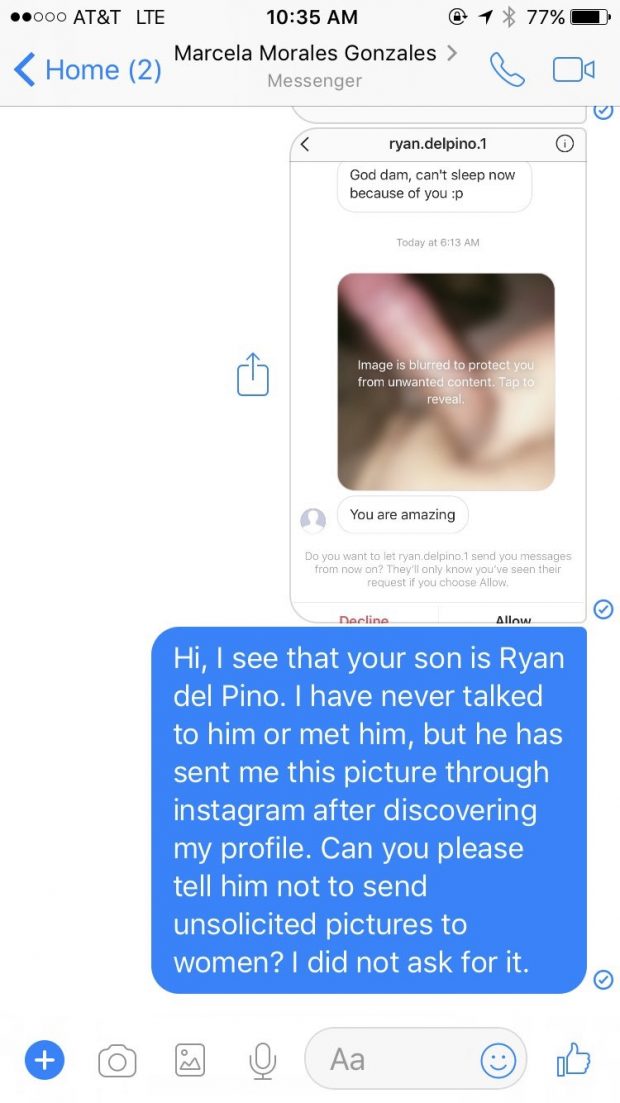This screenshot has height=1103, width=620.
Task: Select the blue message about Ryan del Pino
Action: click(x=369, y=810)
